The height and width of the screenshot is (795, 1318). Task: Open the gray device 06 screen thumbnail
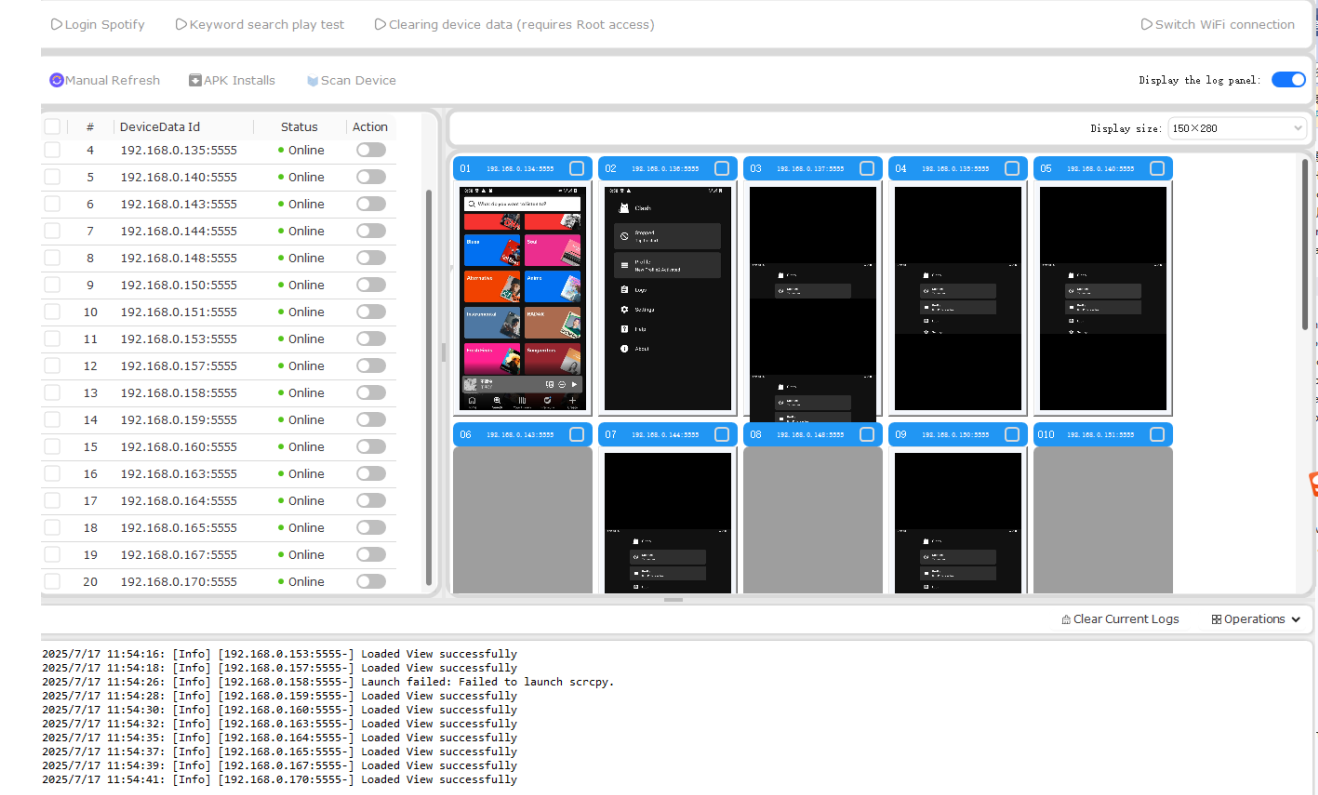[x=523, y=520]
